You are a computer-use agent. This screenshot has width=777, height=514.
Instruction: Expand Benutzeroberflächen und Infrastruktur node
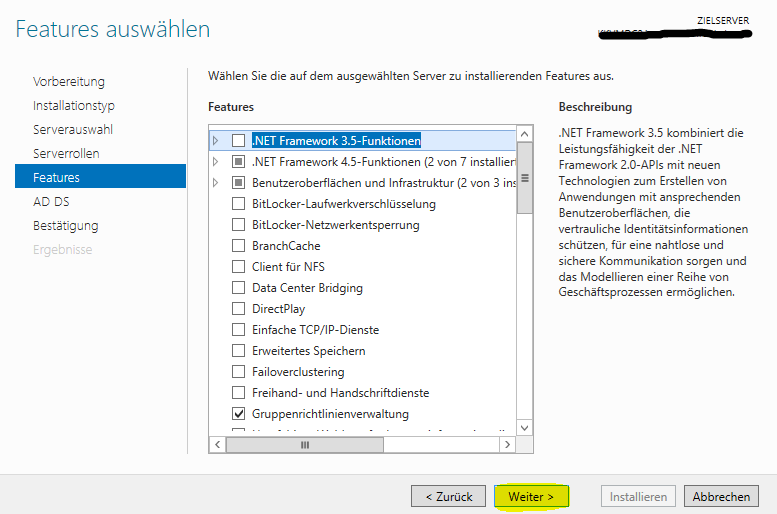click(x=216, y=183)
